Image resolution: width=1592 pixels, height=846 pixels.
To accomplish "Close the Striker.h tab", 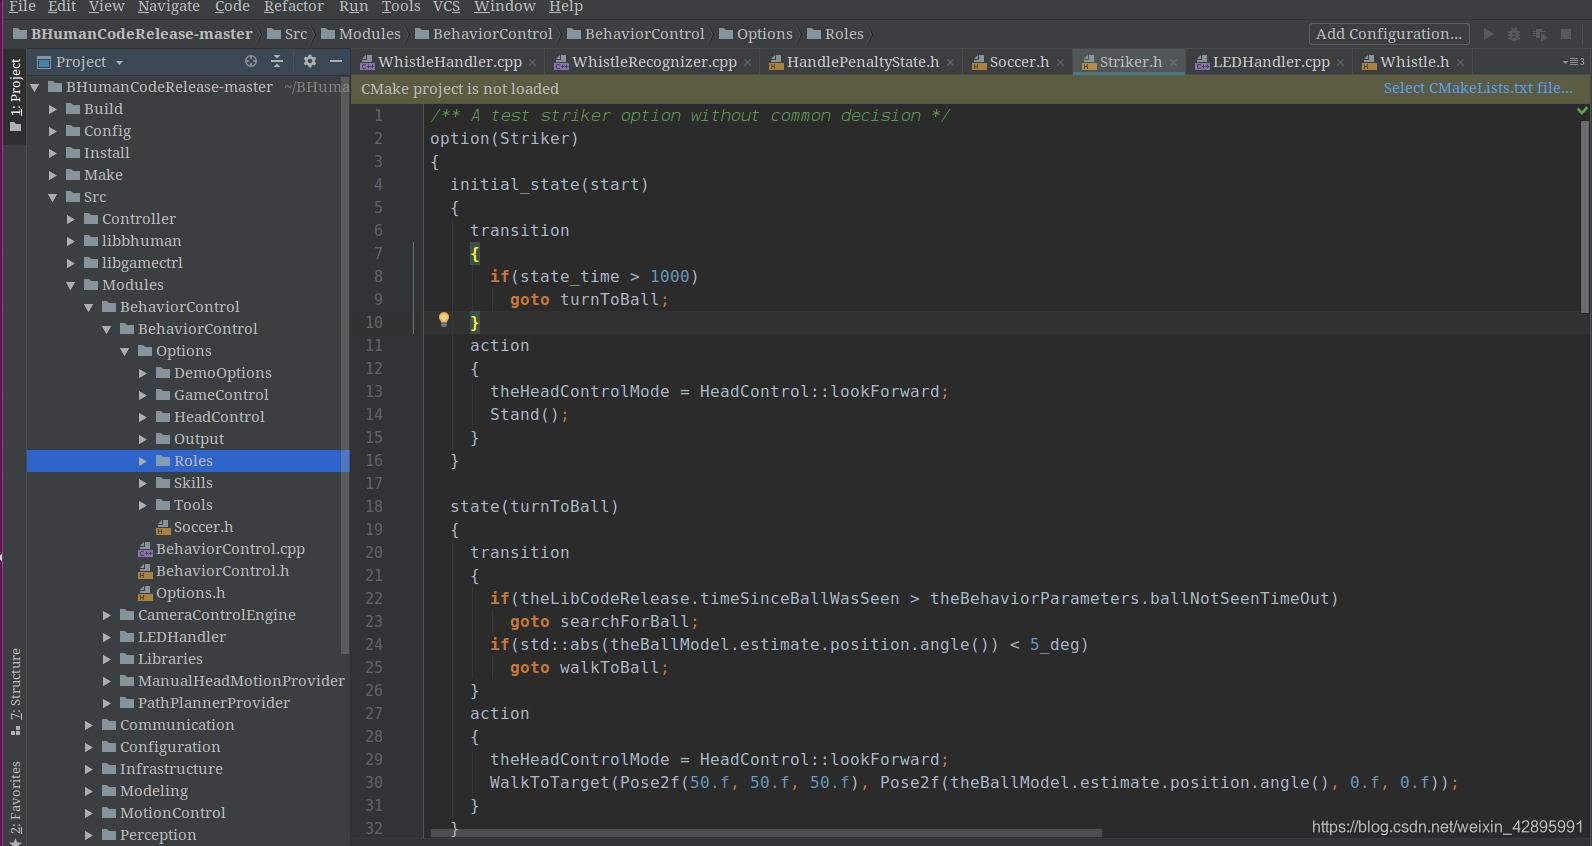I will pyautogui.click(x=1173, y=63).
